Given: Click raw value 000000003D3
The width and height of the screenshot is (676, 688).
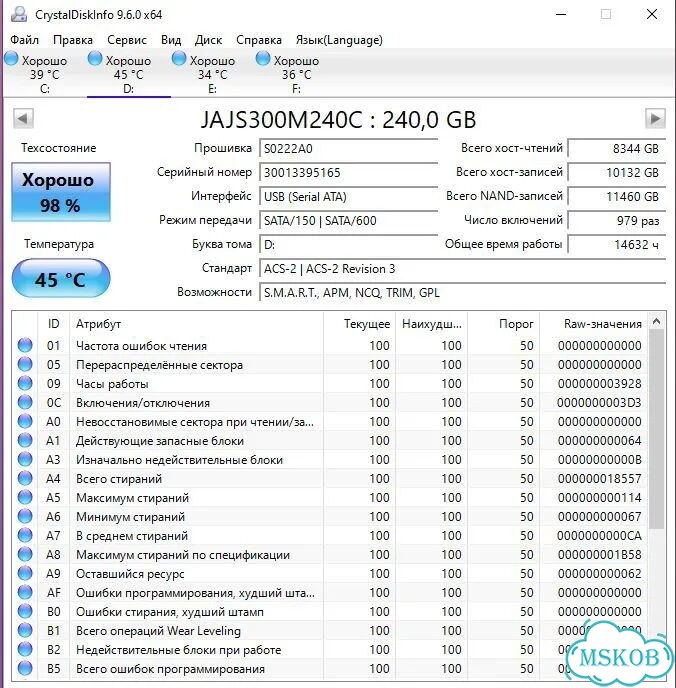Looking at the screenshot, I should 599,403.
